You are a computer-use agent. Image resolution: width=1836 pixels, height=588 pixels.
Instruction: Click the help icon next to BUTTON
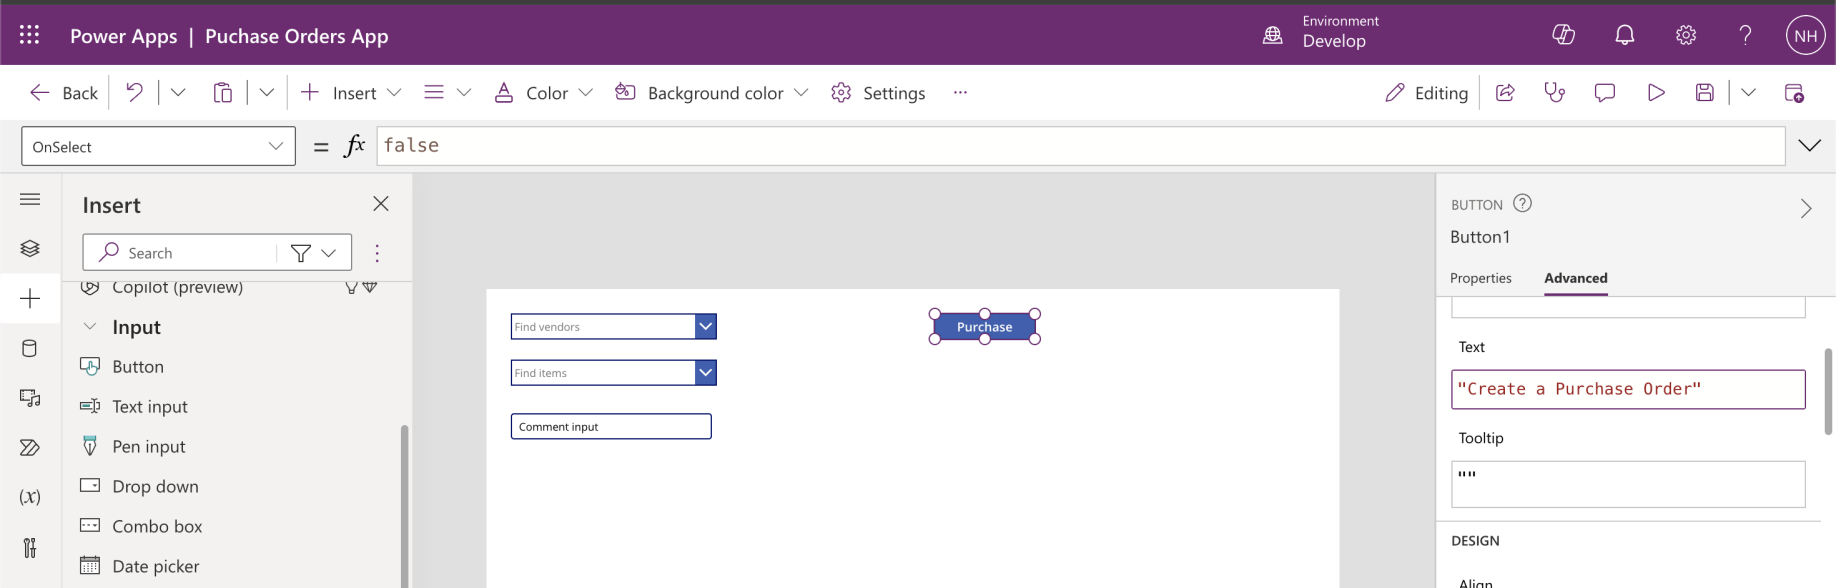1522,203
